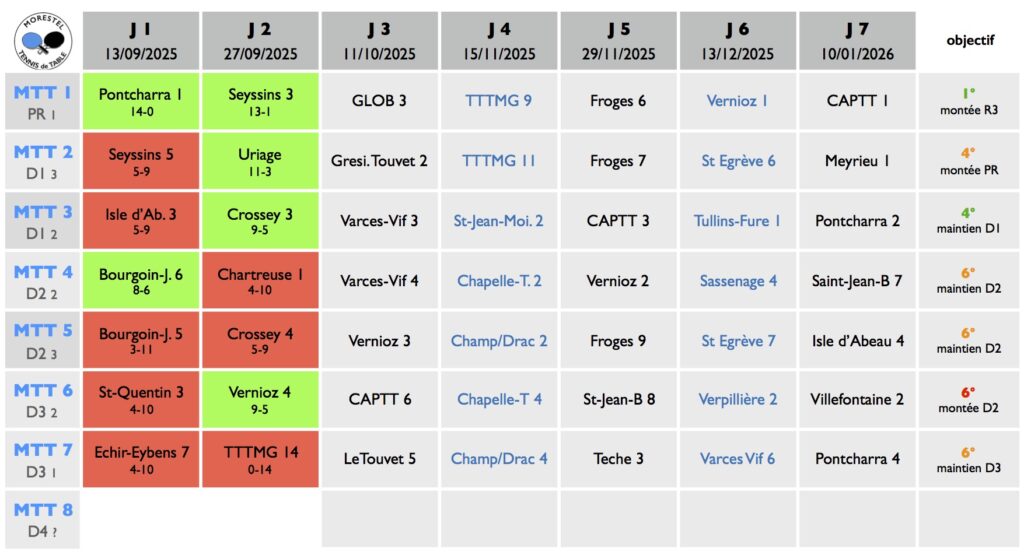Screen dimensions: 1024x555
Task: Click the MTT 1 PR team row label
Action: [x=42, y=101]
